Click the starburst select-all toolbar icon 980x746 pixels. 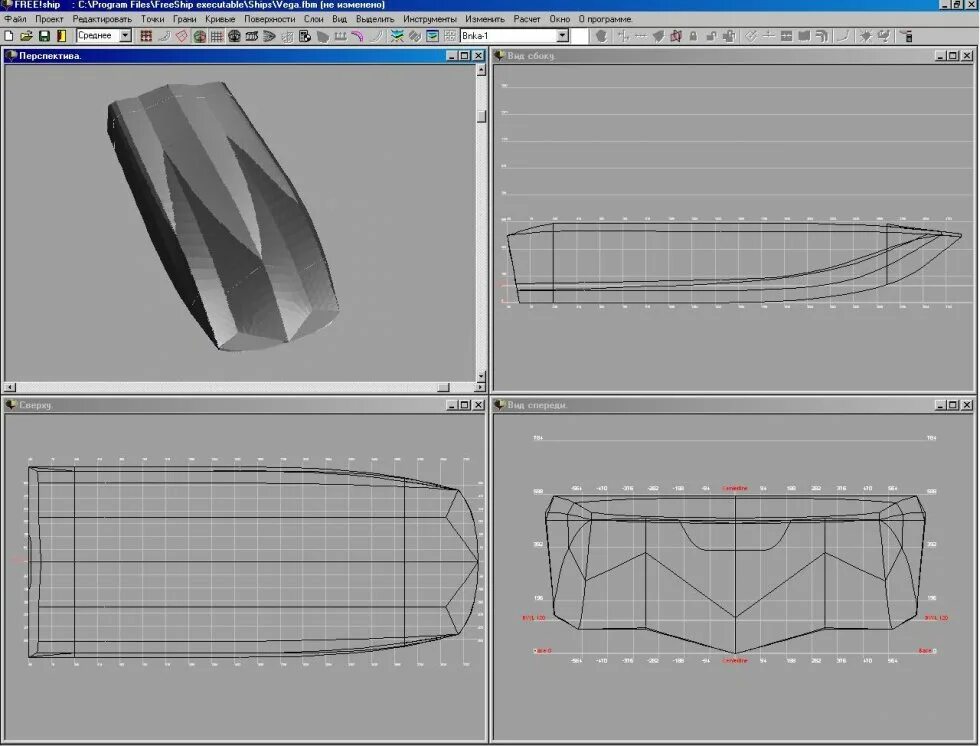(866, 36)
